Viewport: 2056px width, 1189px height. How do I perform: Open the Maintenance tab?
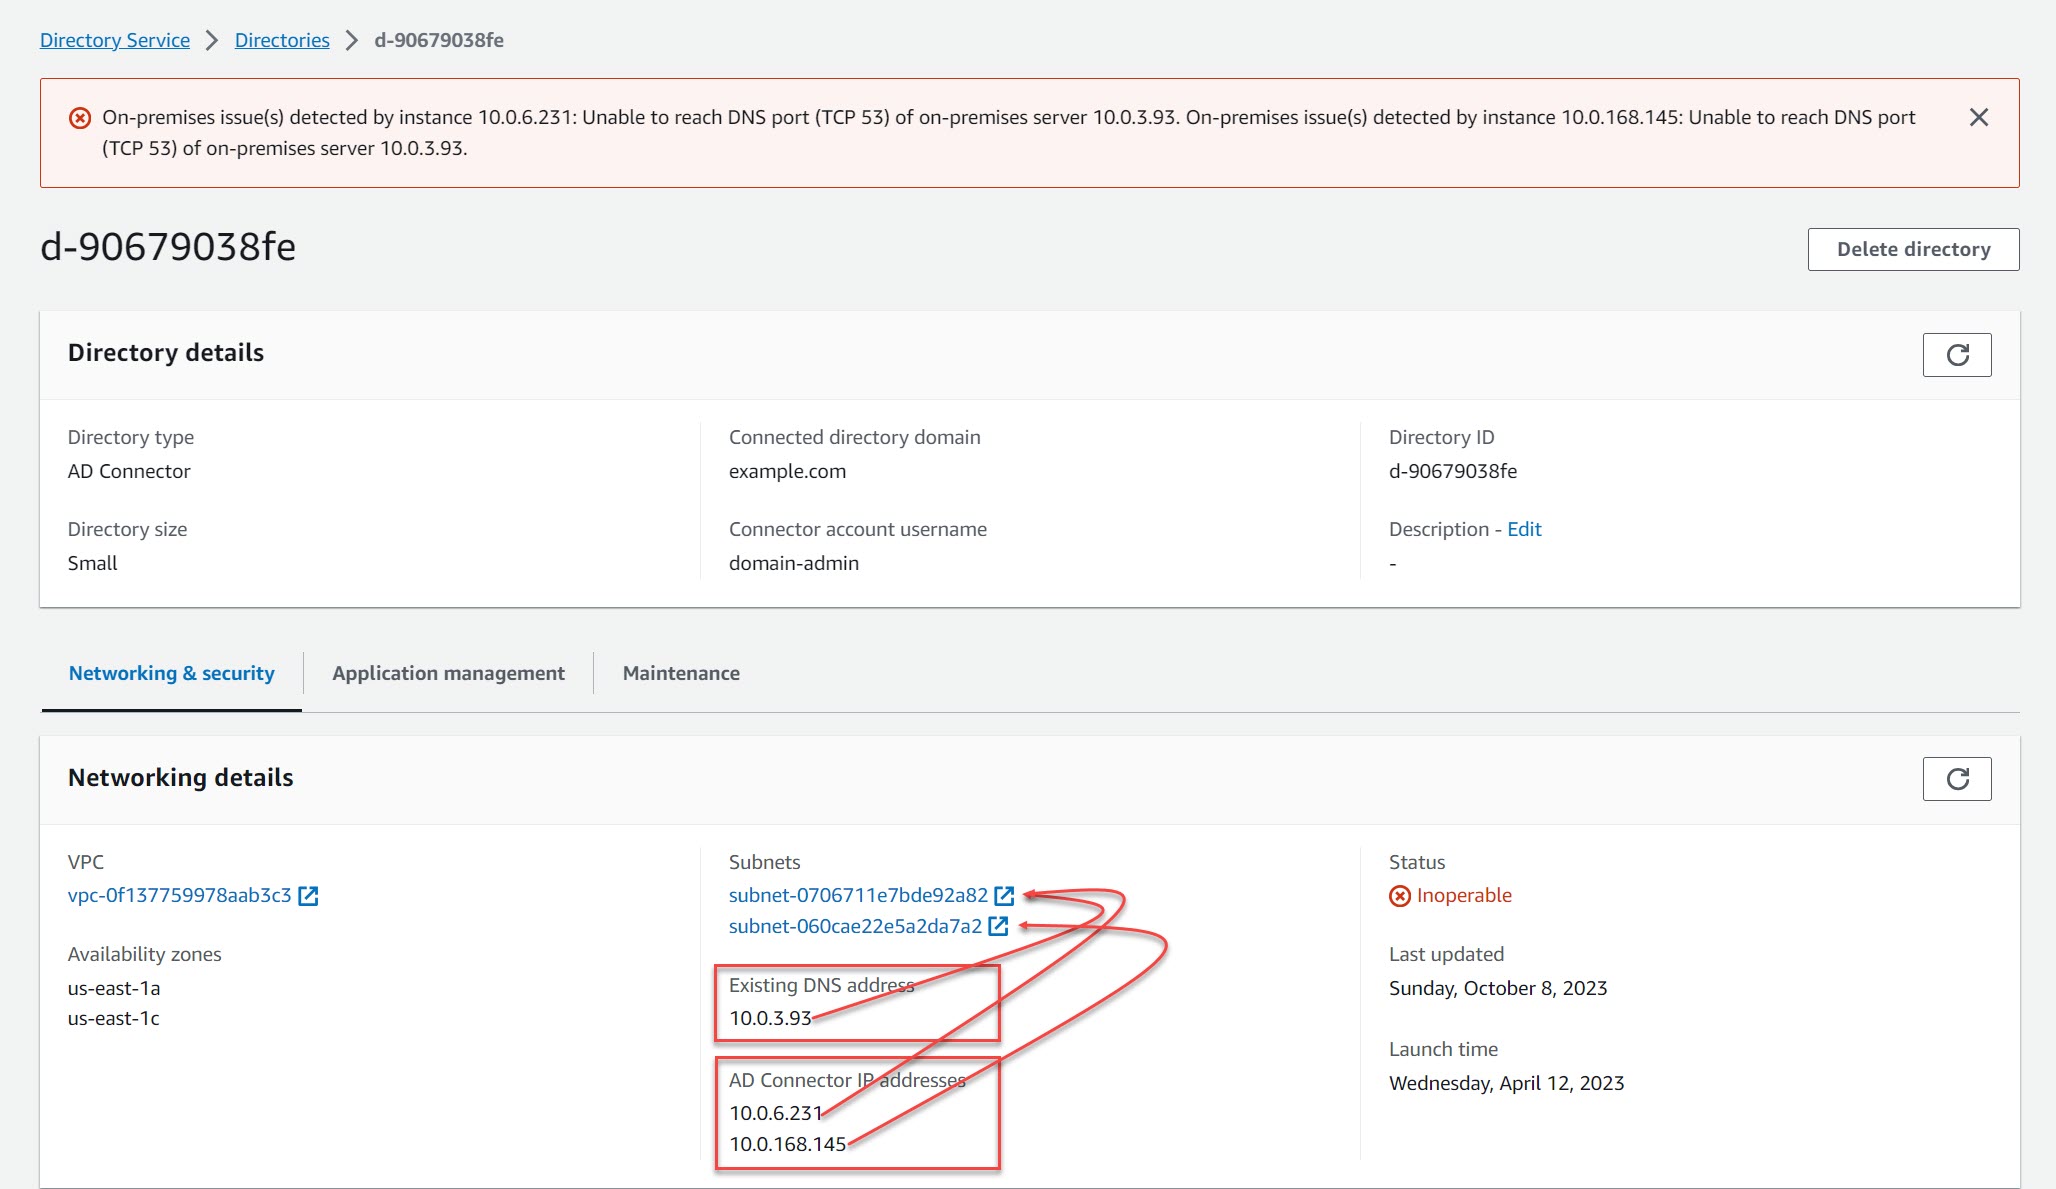coord(681,672)
